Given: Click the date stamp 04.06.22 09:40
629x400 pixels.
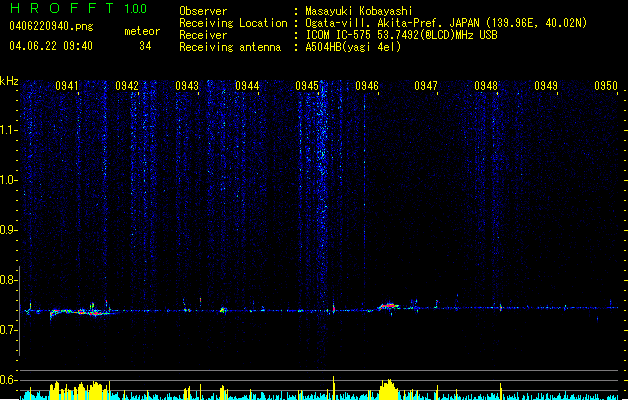Looking at the screenshot, I should tap(51, 46).
